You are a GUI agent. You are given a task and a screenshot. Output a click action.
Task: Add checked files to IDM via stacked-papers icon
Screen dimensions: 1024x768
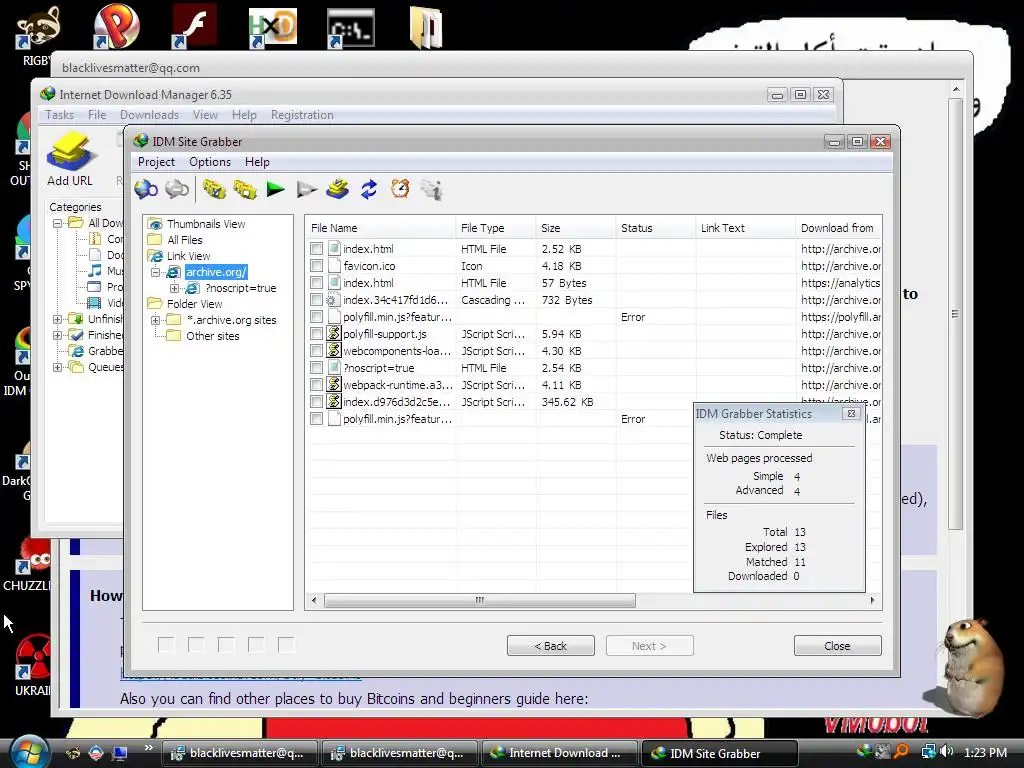[338, 189]
